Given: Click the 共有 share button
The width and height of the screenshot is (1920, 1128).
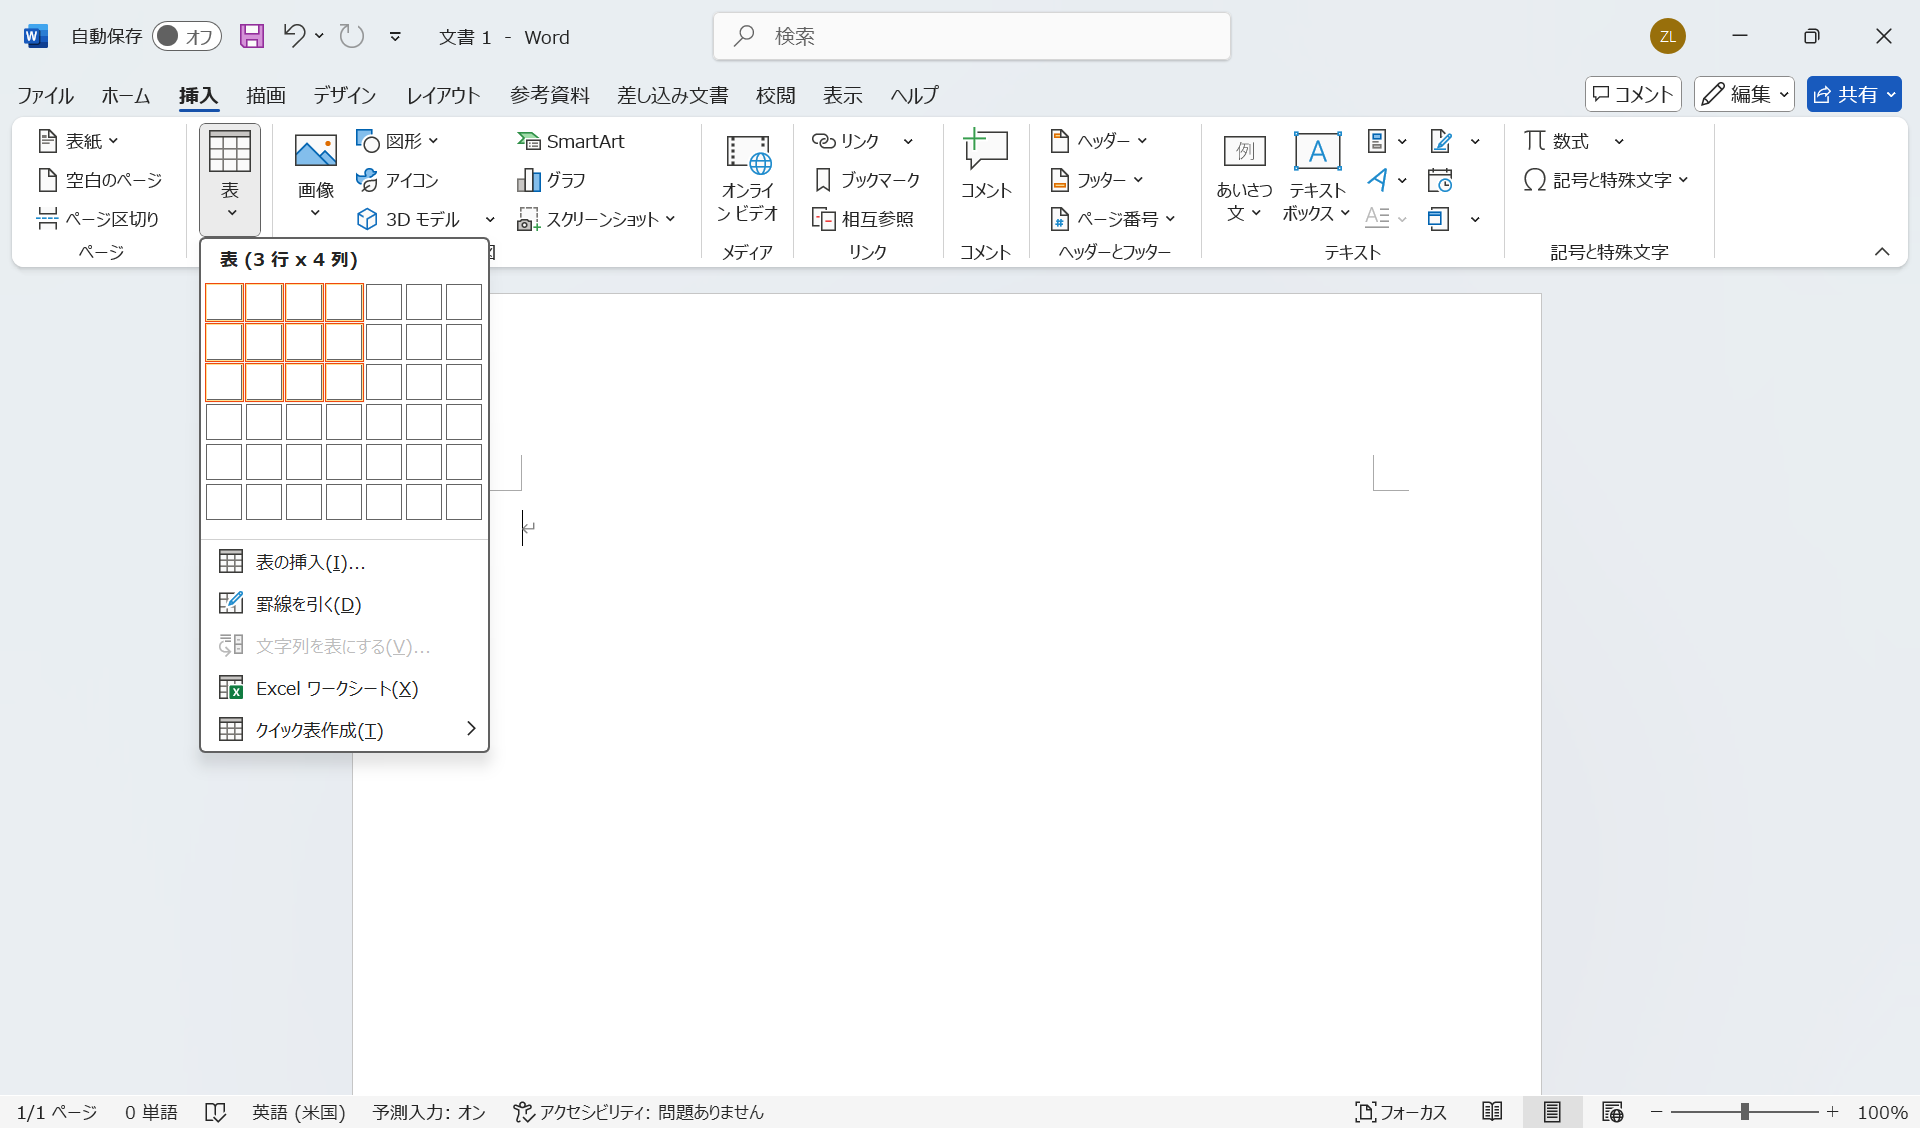Looking at the screenshot, I should click(x=1854, y=93).
